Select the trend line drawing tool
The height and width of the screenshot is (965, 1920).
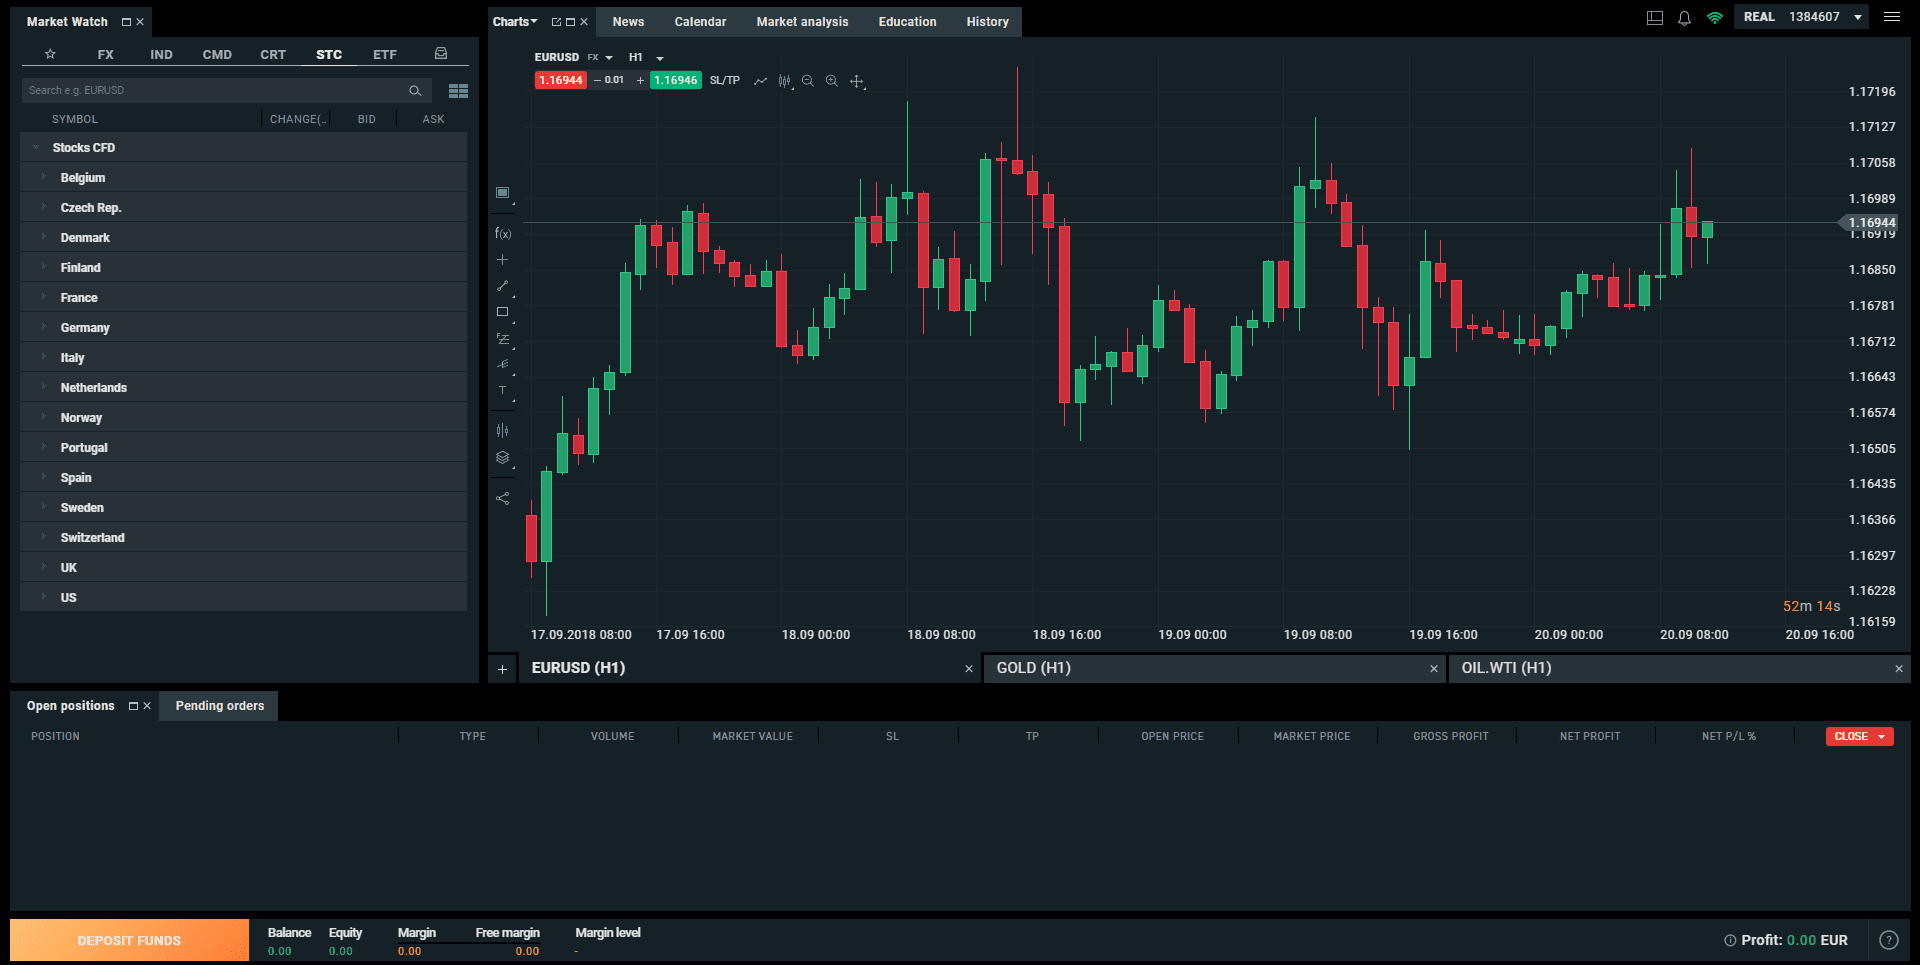pyautogui.click(x=503, y=286)
